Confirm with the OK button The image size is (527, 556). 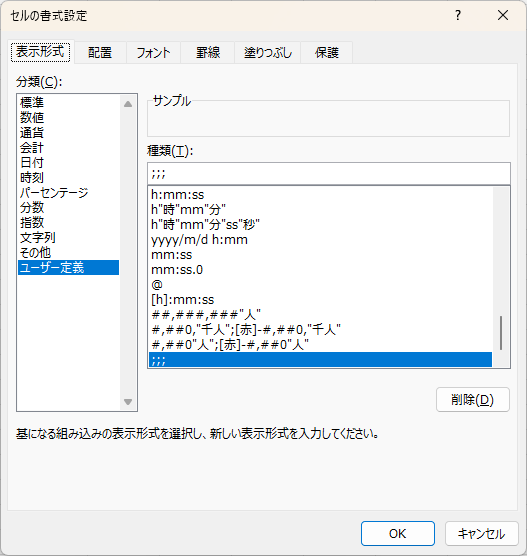(398, 533)
